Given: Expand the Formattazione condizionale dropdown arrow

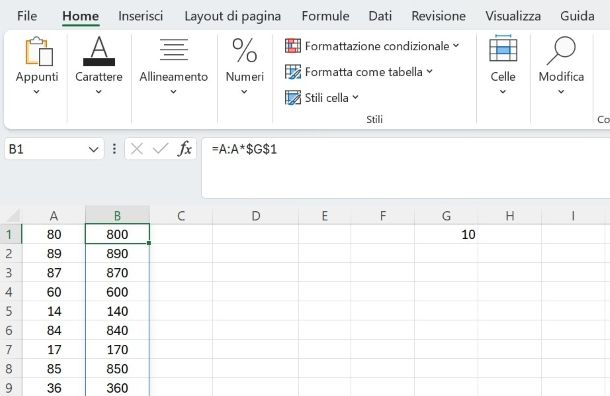Looking at the screenshot, I should coord(456,46).
